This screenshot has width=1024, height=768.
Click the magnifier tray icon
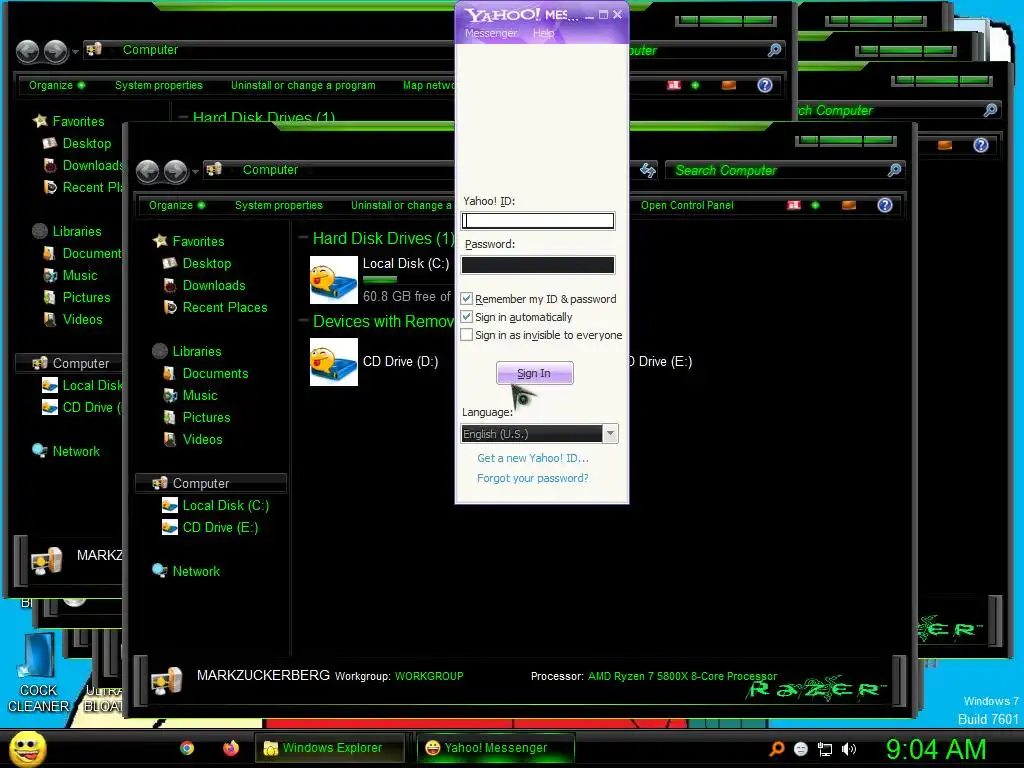(x=776, y=749)
